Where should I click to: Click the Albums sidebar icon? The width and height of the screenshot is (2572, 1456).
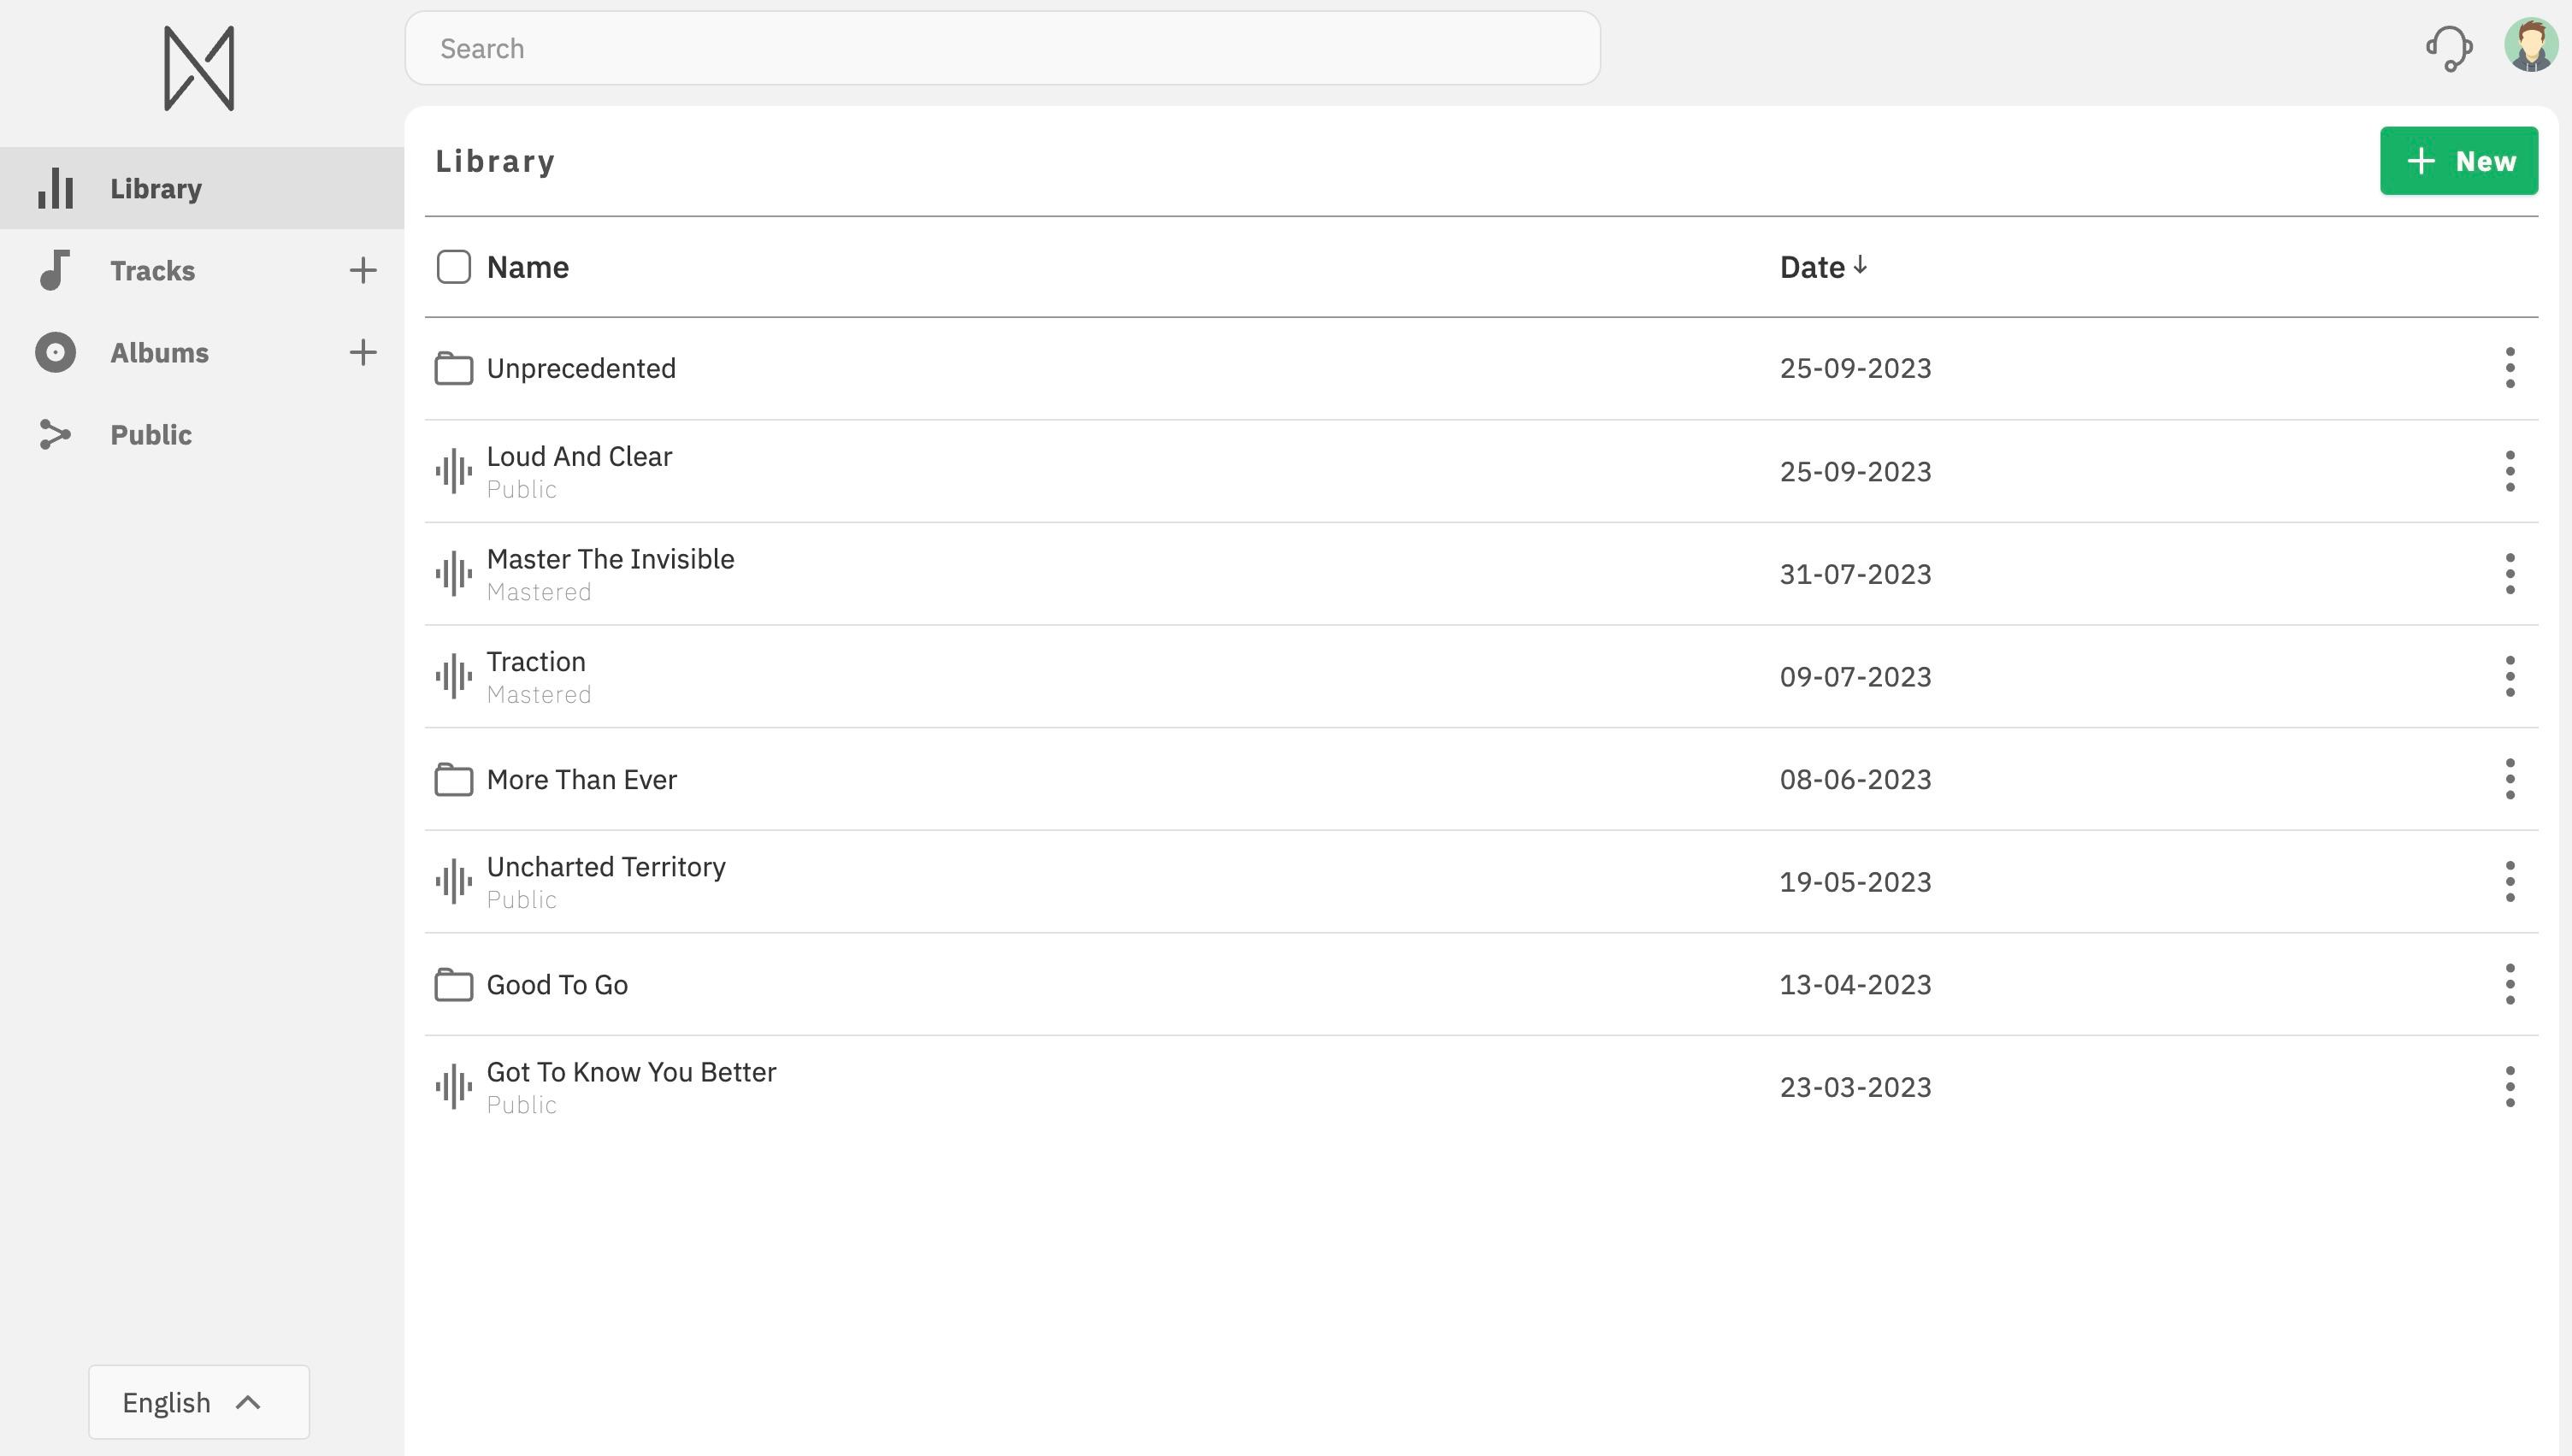[55, 351]
